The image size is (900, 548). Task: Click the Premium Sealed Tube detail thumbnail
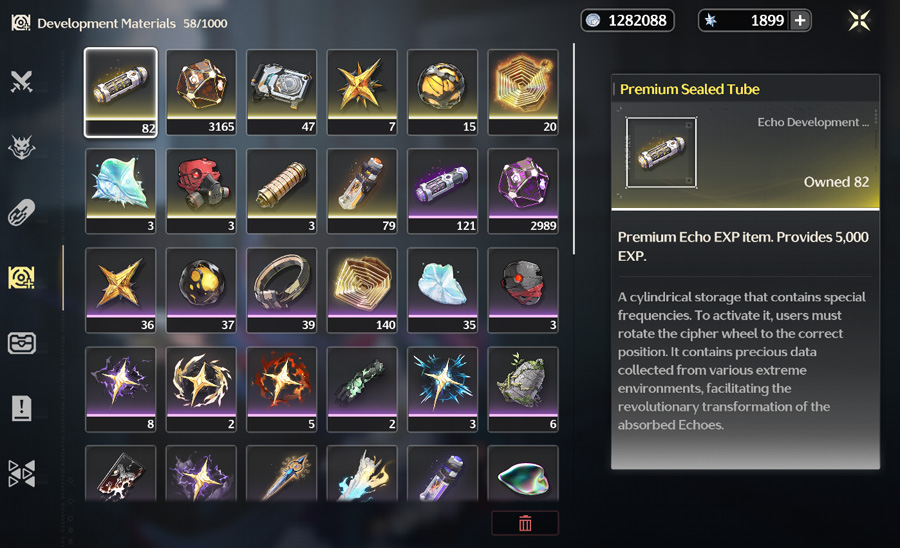click(661, 153)
